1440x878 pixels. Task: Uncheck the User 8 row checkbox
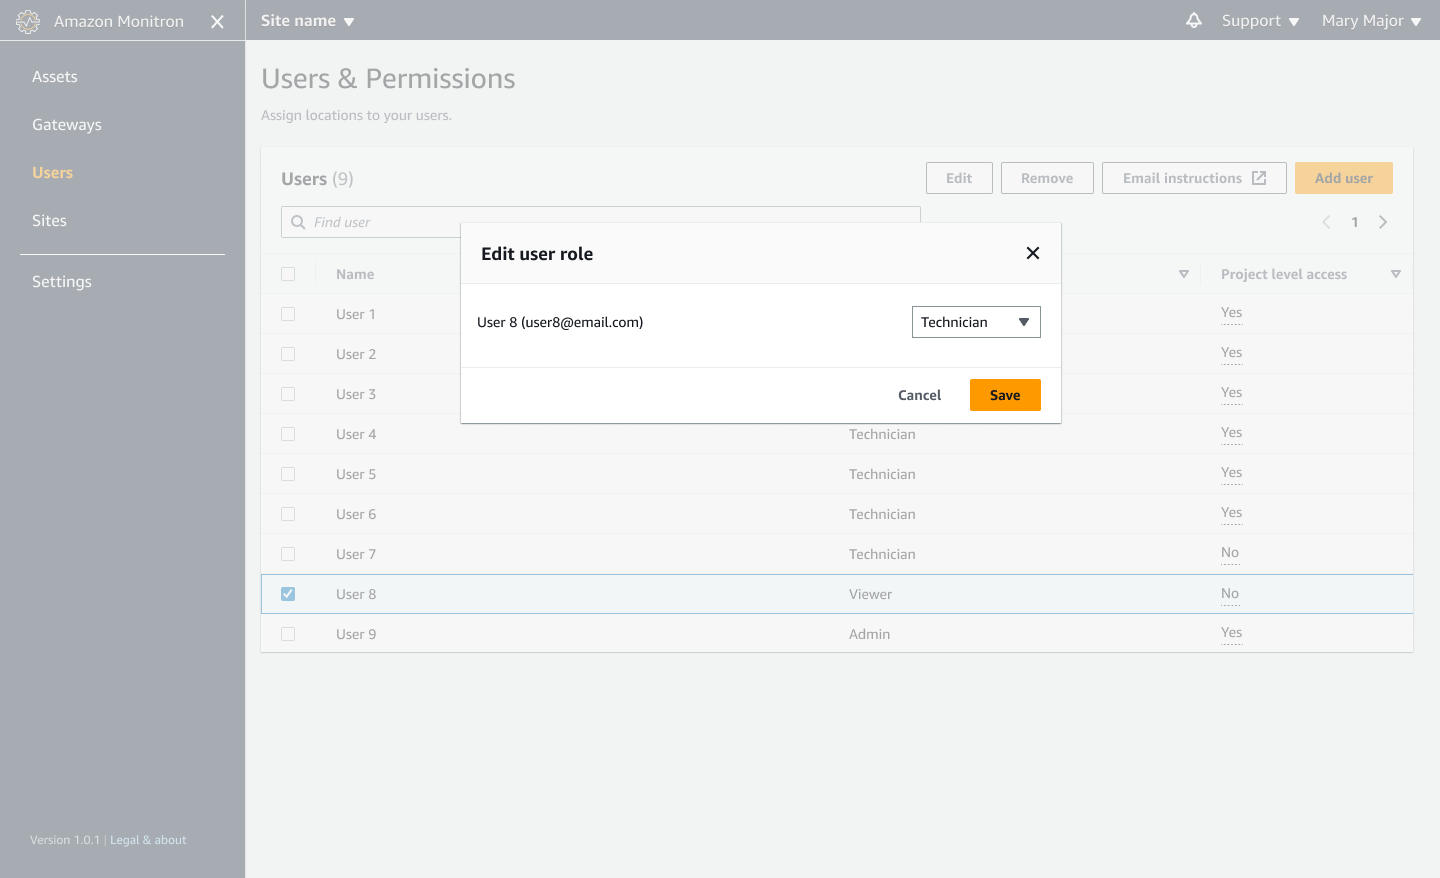tap(288, 593)
